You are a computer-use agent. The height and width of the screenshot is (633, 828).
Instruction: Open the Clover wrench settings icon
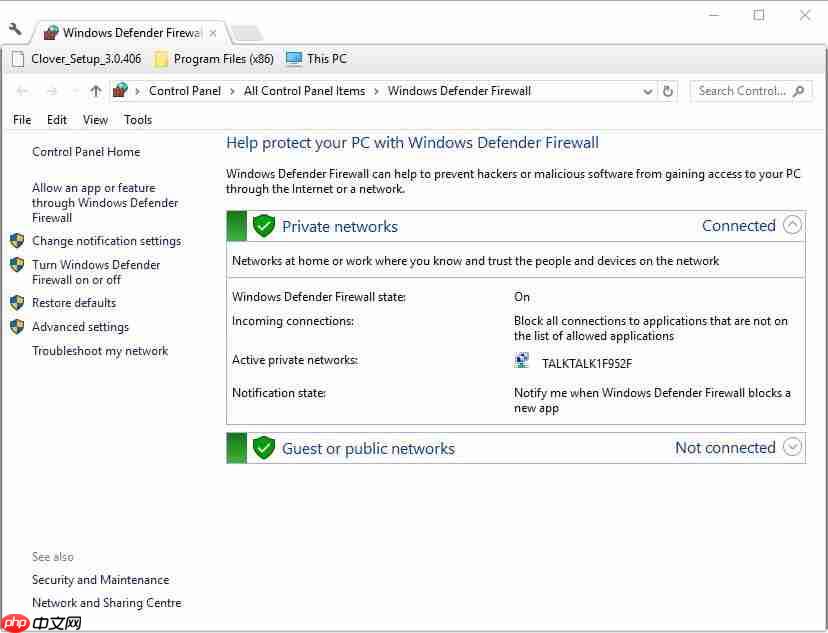15,29
